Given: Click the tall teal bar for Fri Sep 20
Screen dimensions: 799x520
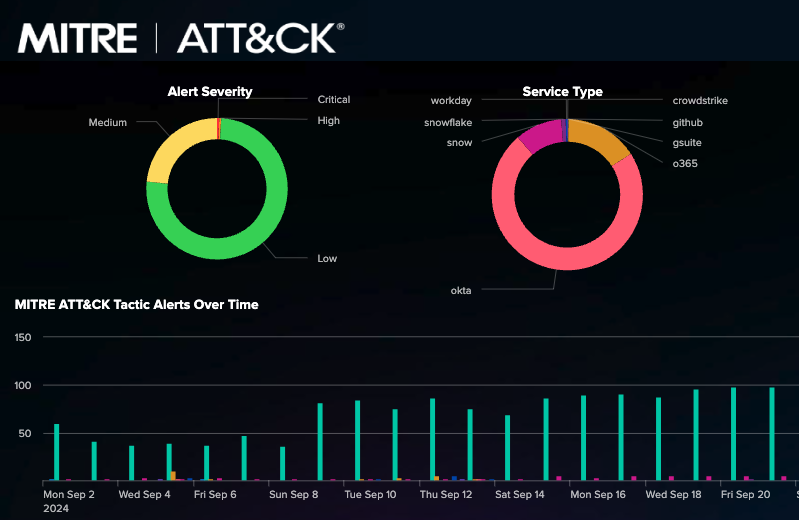Looking at the screenshot, I should click(x=733, y=434).
